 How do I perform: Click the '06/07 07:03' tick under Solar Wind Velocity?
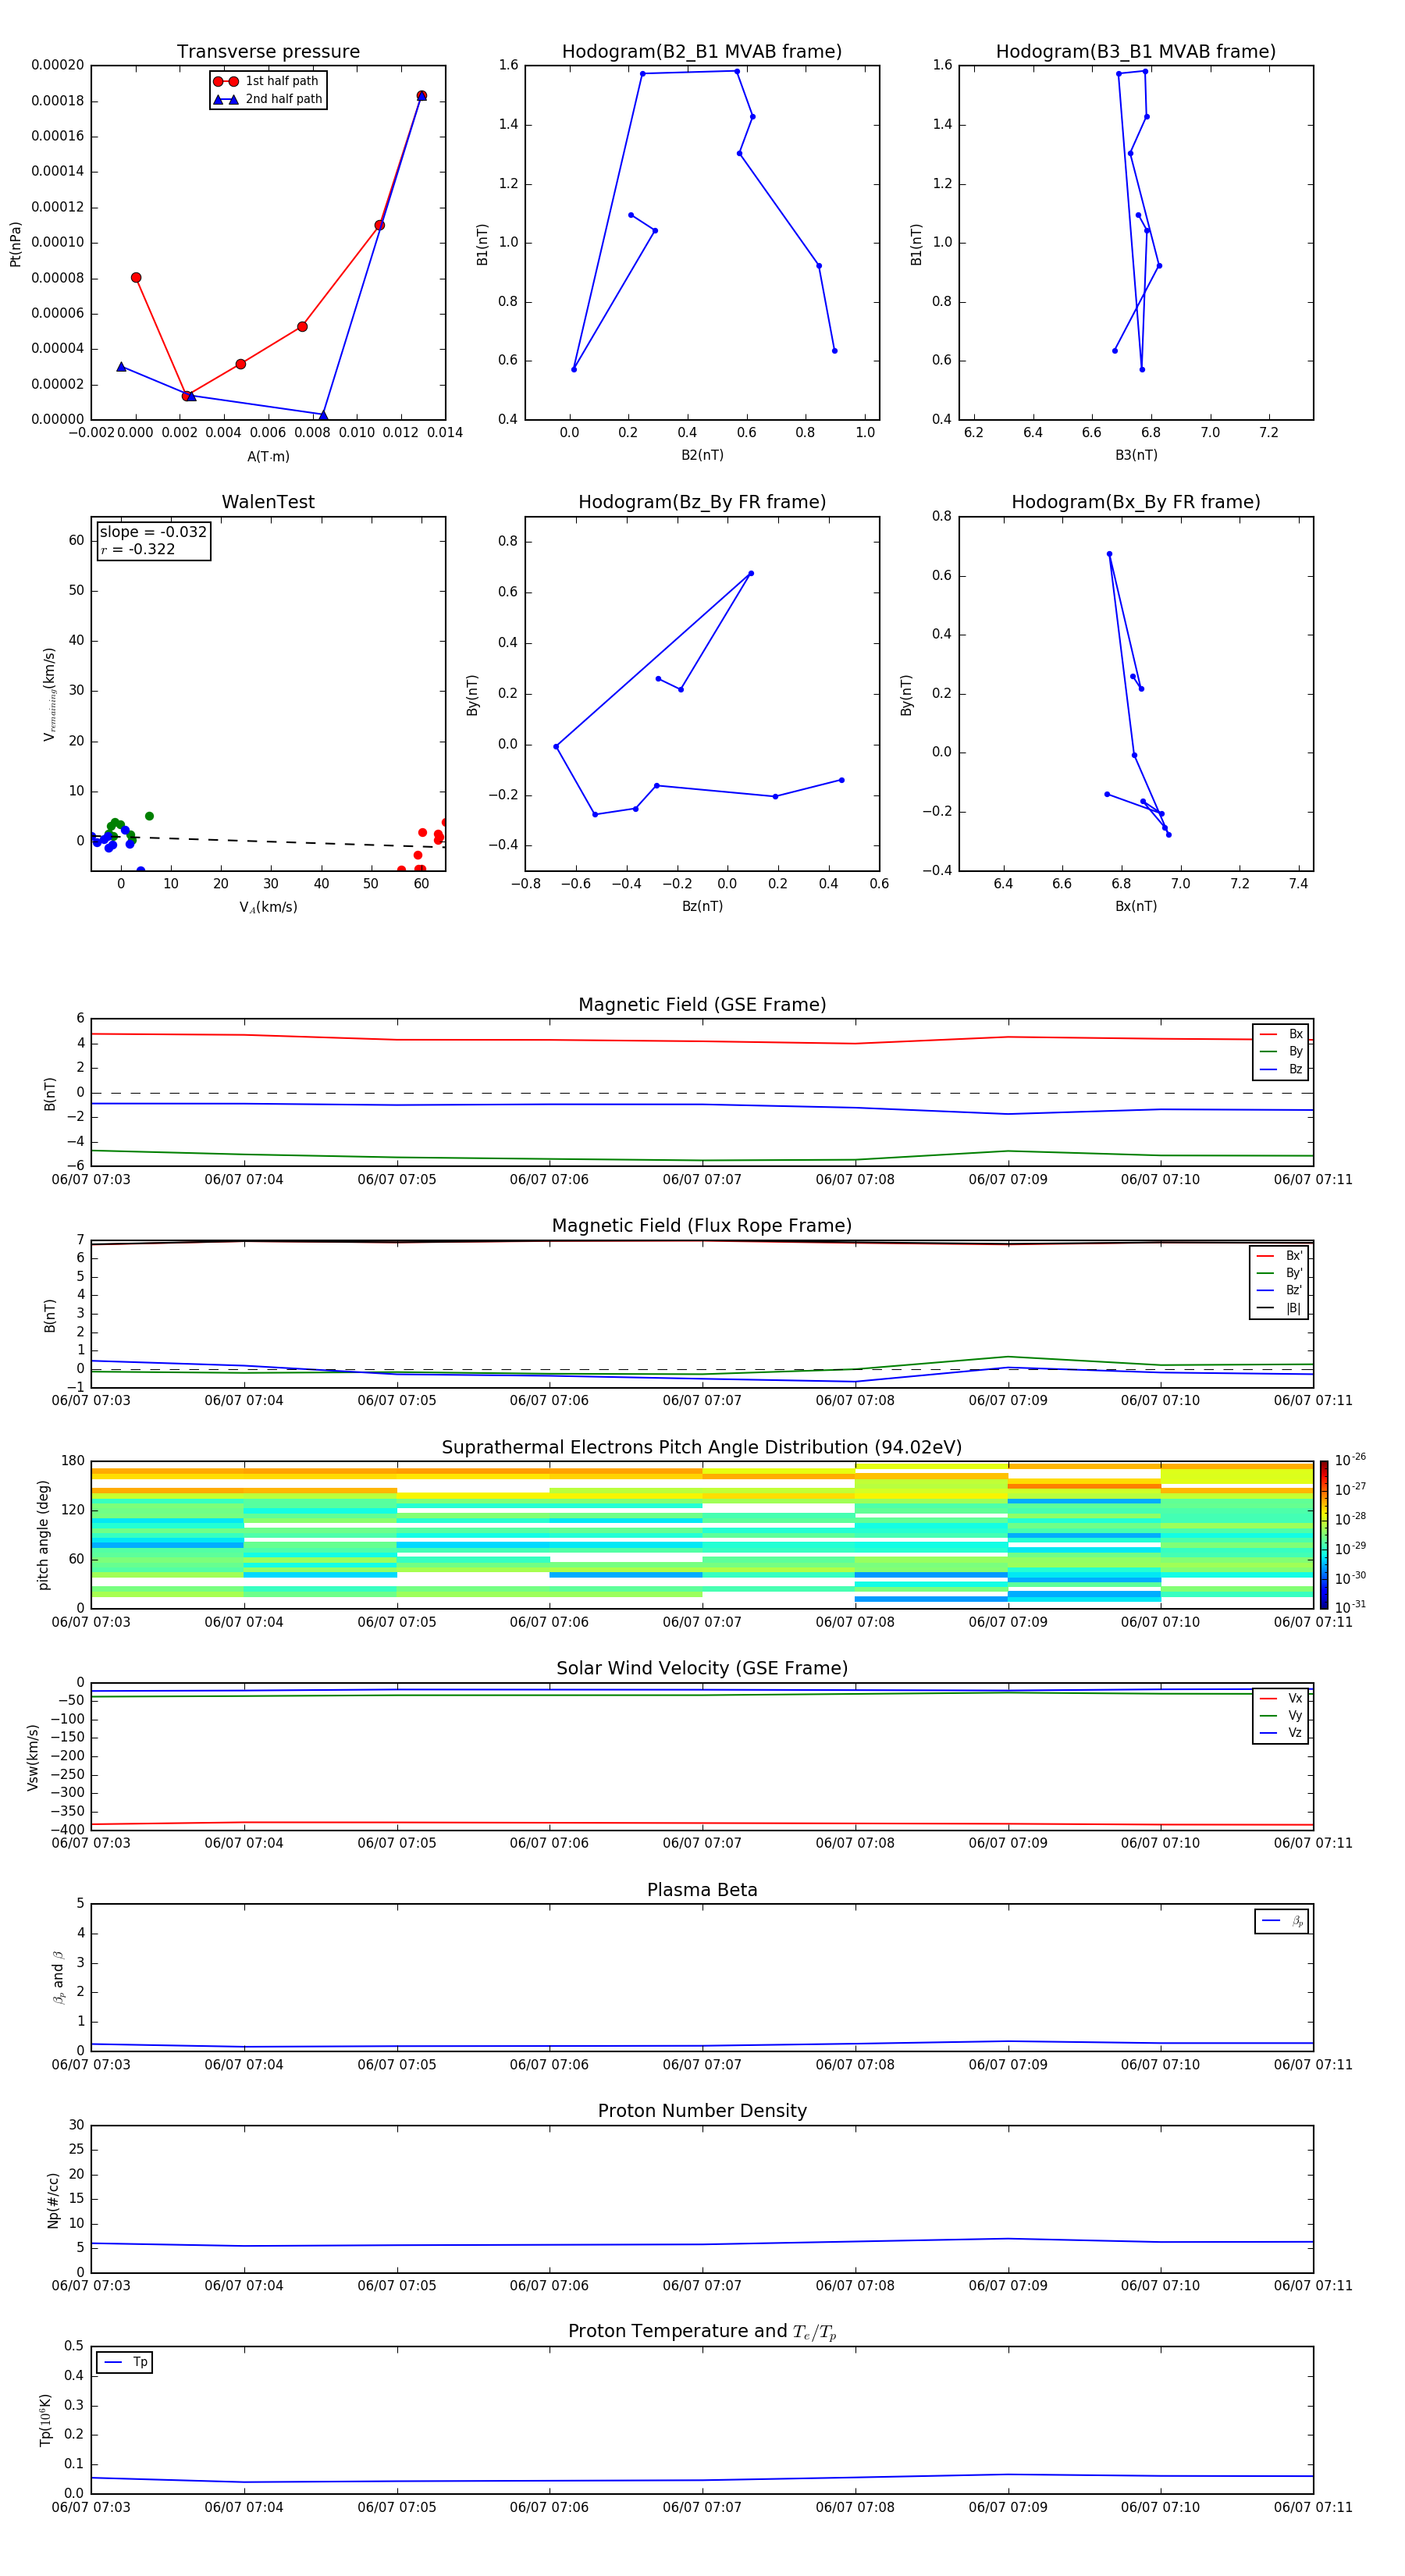91,1843
